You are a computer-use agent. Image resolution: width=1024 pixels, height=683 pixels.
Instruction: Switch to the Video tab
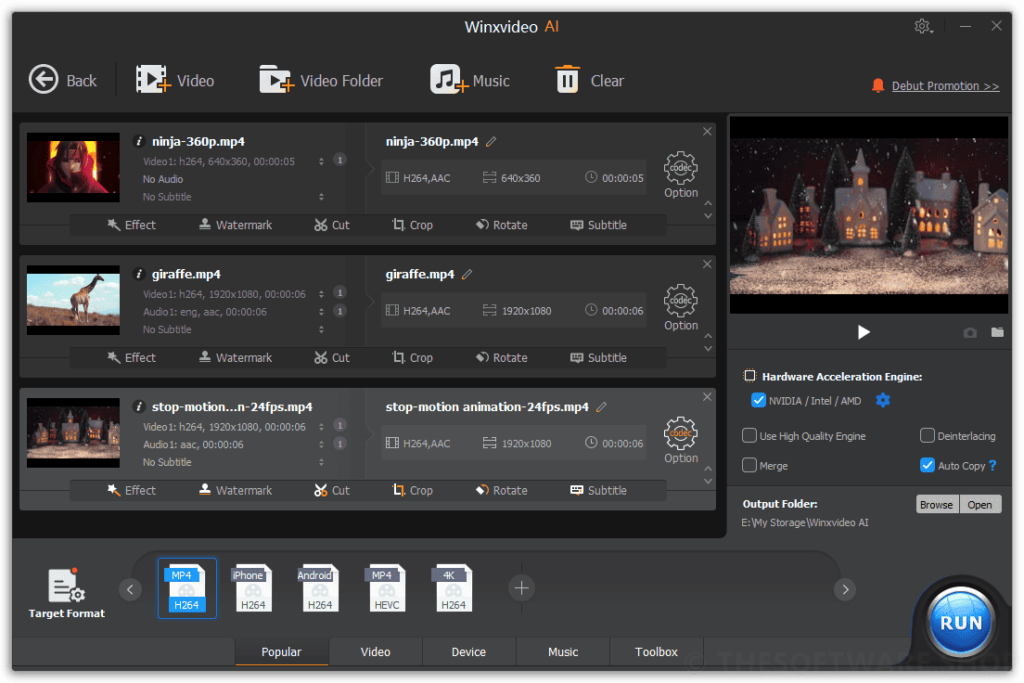376,651
